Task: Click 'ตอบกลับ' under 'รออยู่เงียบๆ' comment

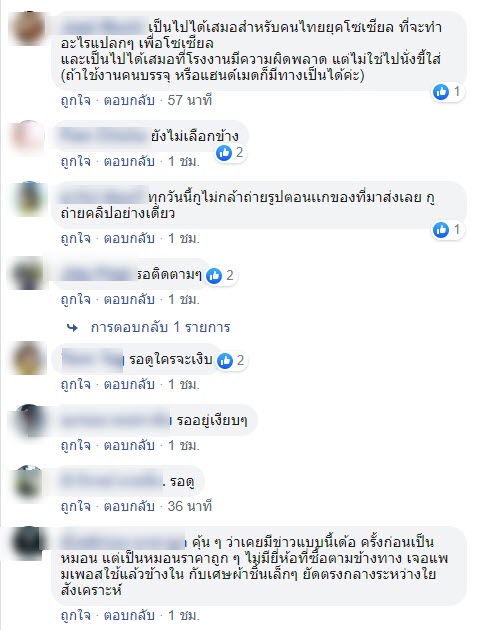Action: [x=129, y=446]
